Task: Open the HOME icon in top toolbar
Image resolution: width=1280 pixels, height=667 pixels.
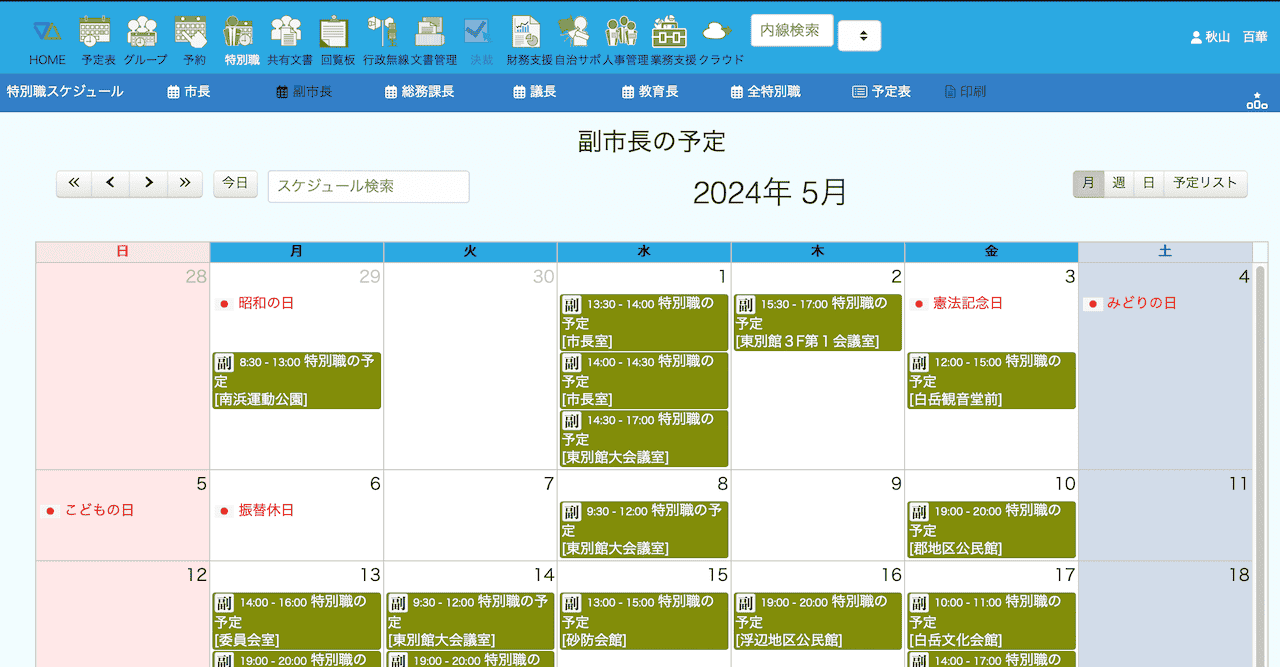Action: coord(46,41)
